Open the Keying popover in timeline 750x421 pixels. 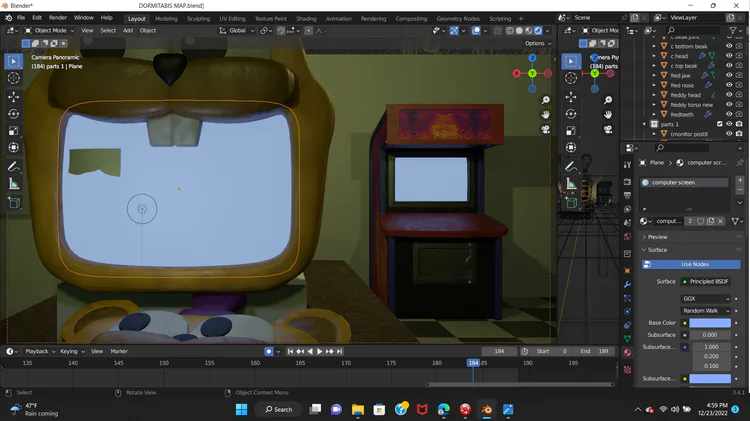click(72, 351)
